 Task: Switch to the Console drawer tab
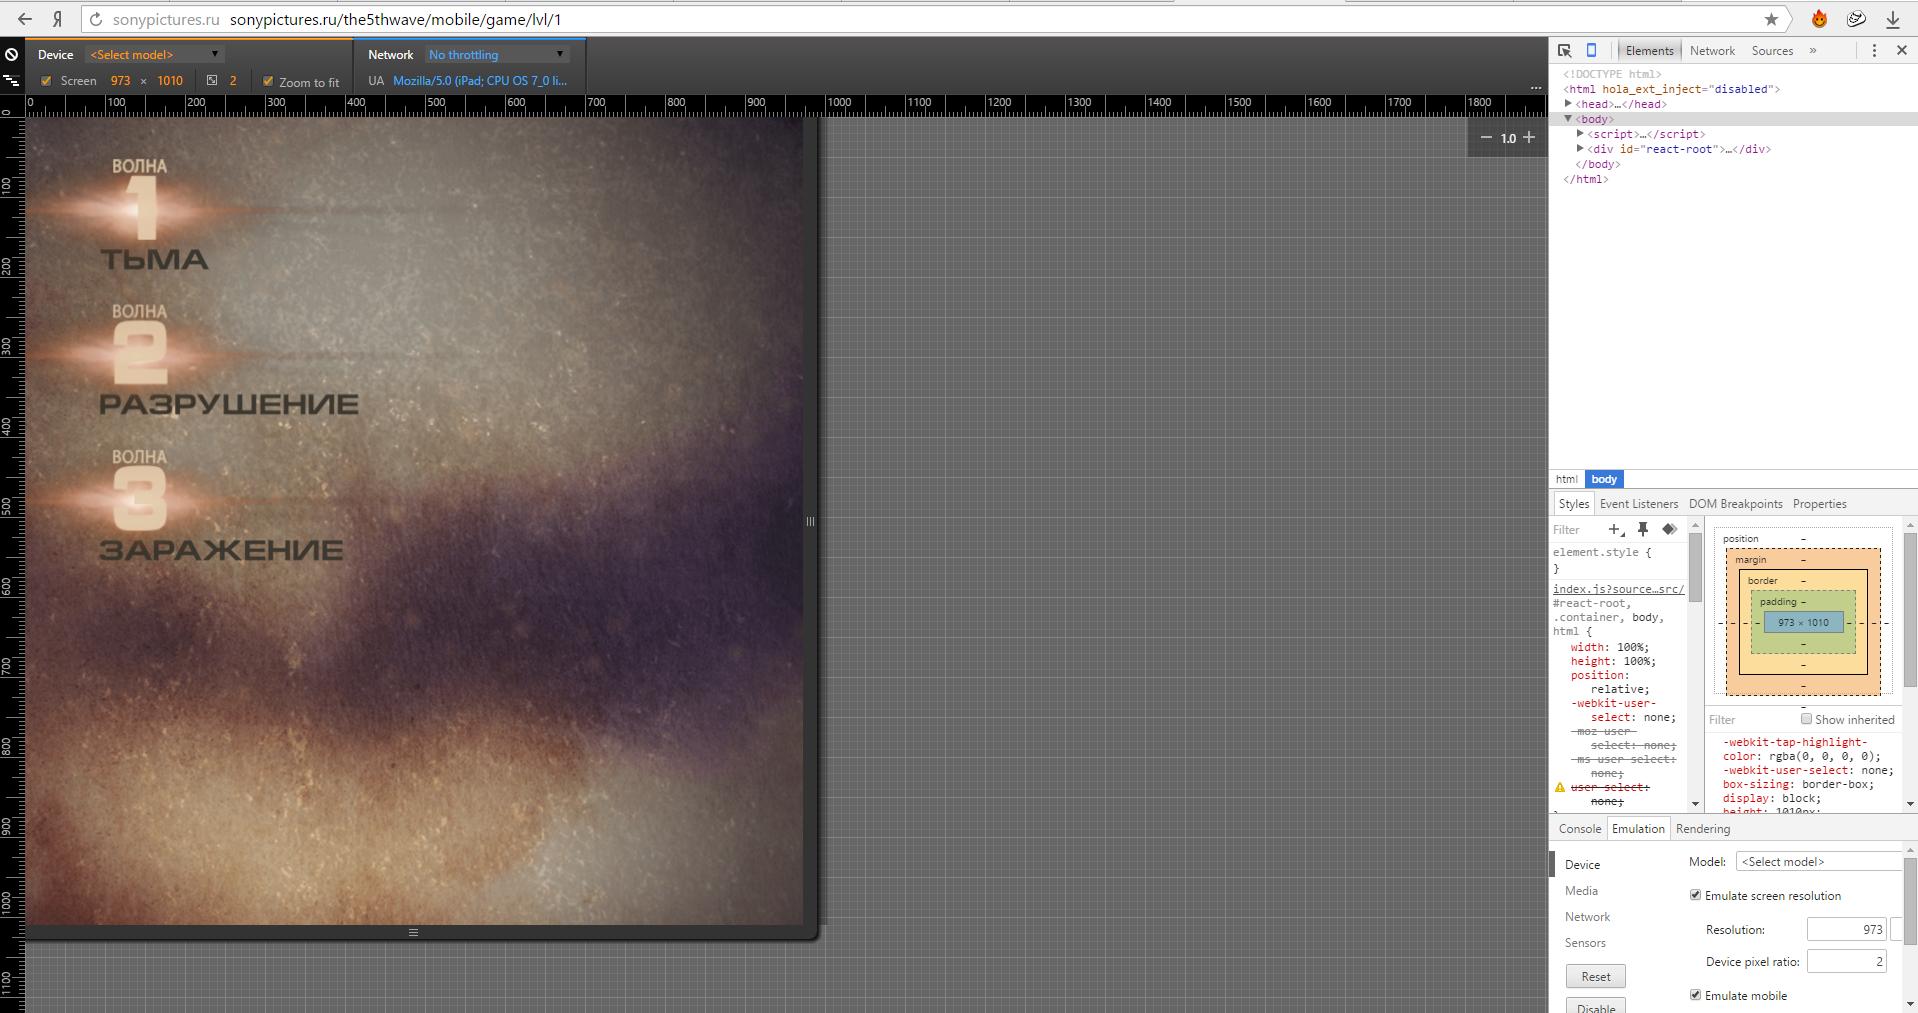click(x=1579, y=828)
